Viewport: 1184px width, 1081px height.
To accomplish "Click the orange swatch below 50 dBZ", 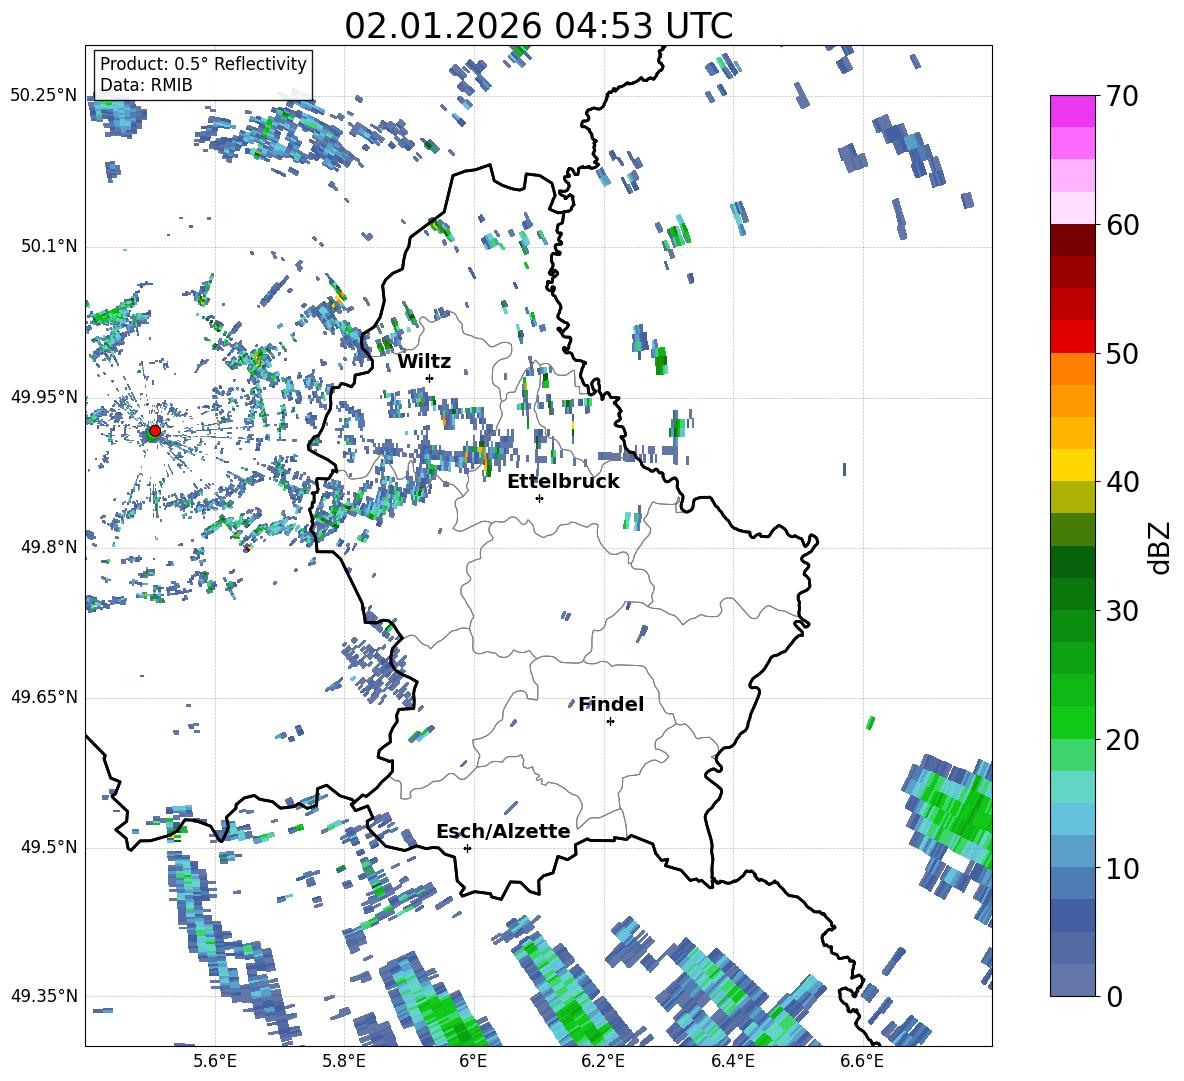I will 1072,368.
